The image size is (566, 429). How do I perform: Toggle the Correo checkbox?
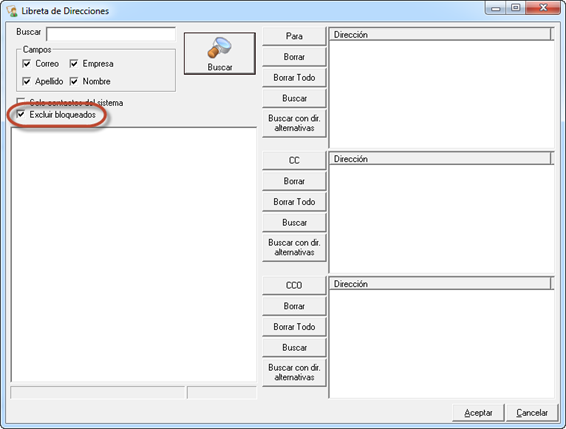coord(26,64)
